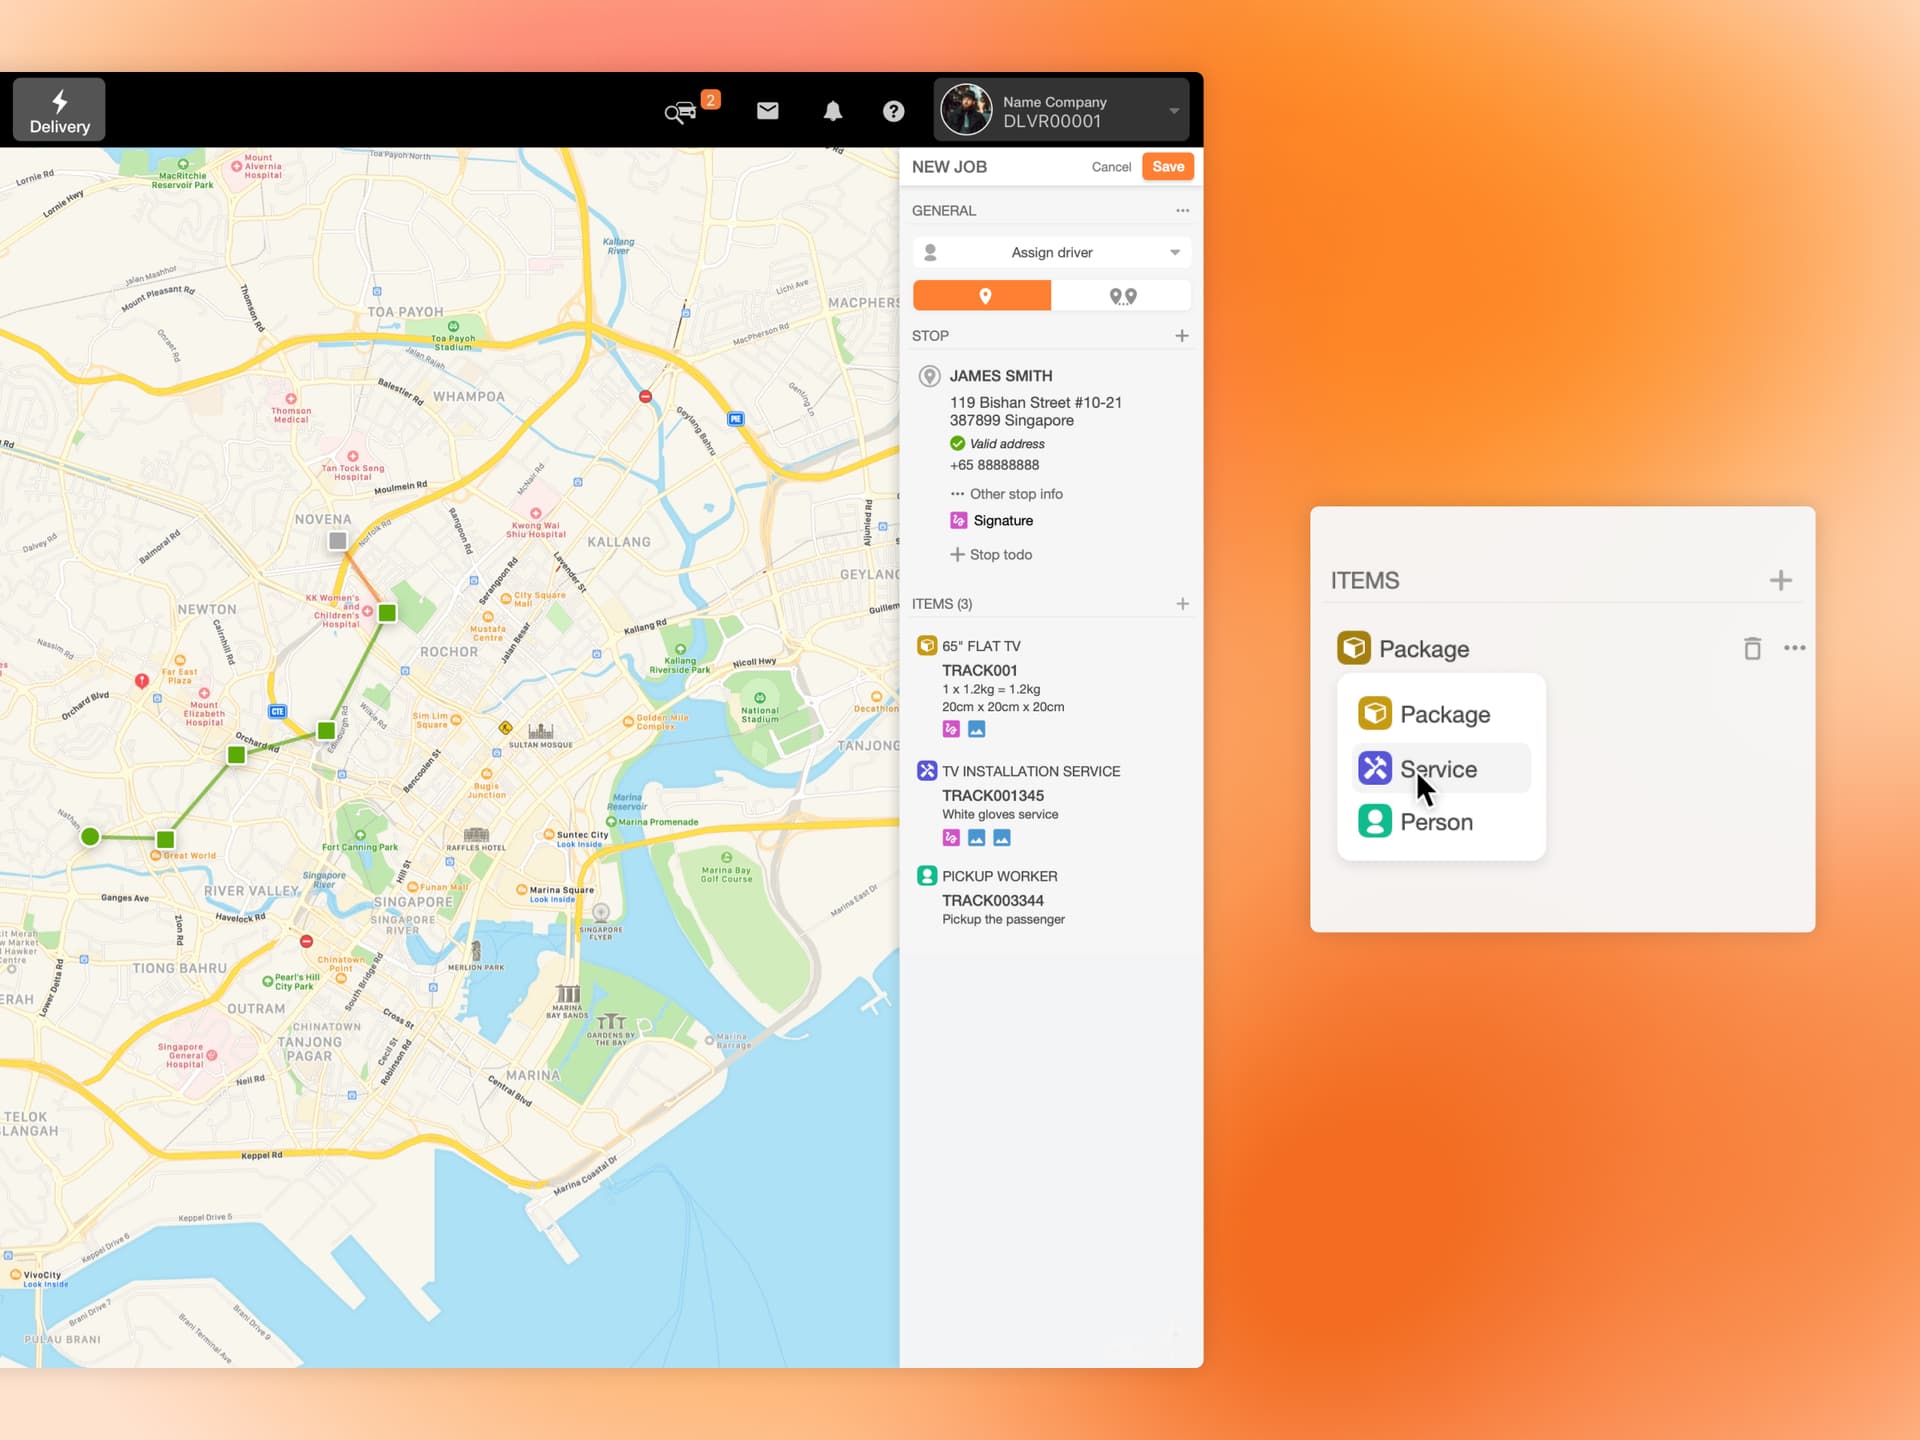
Task: Click the Pickup Worker person icon
Action: 924,876
